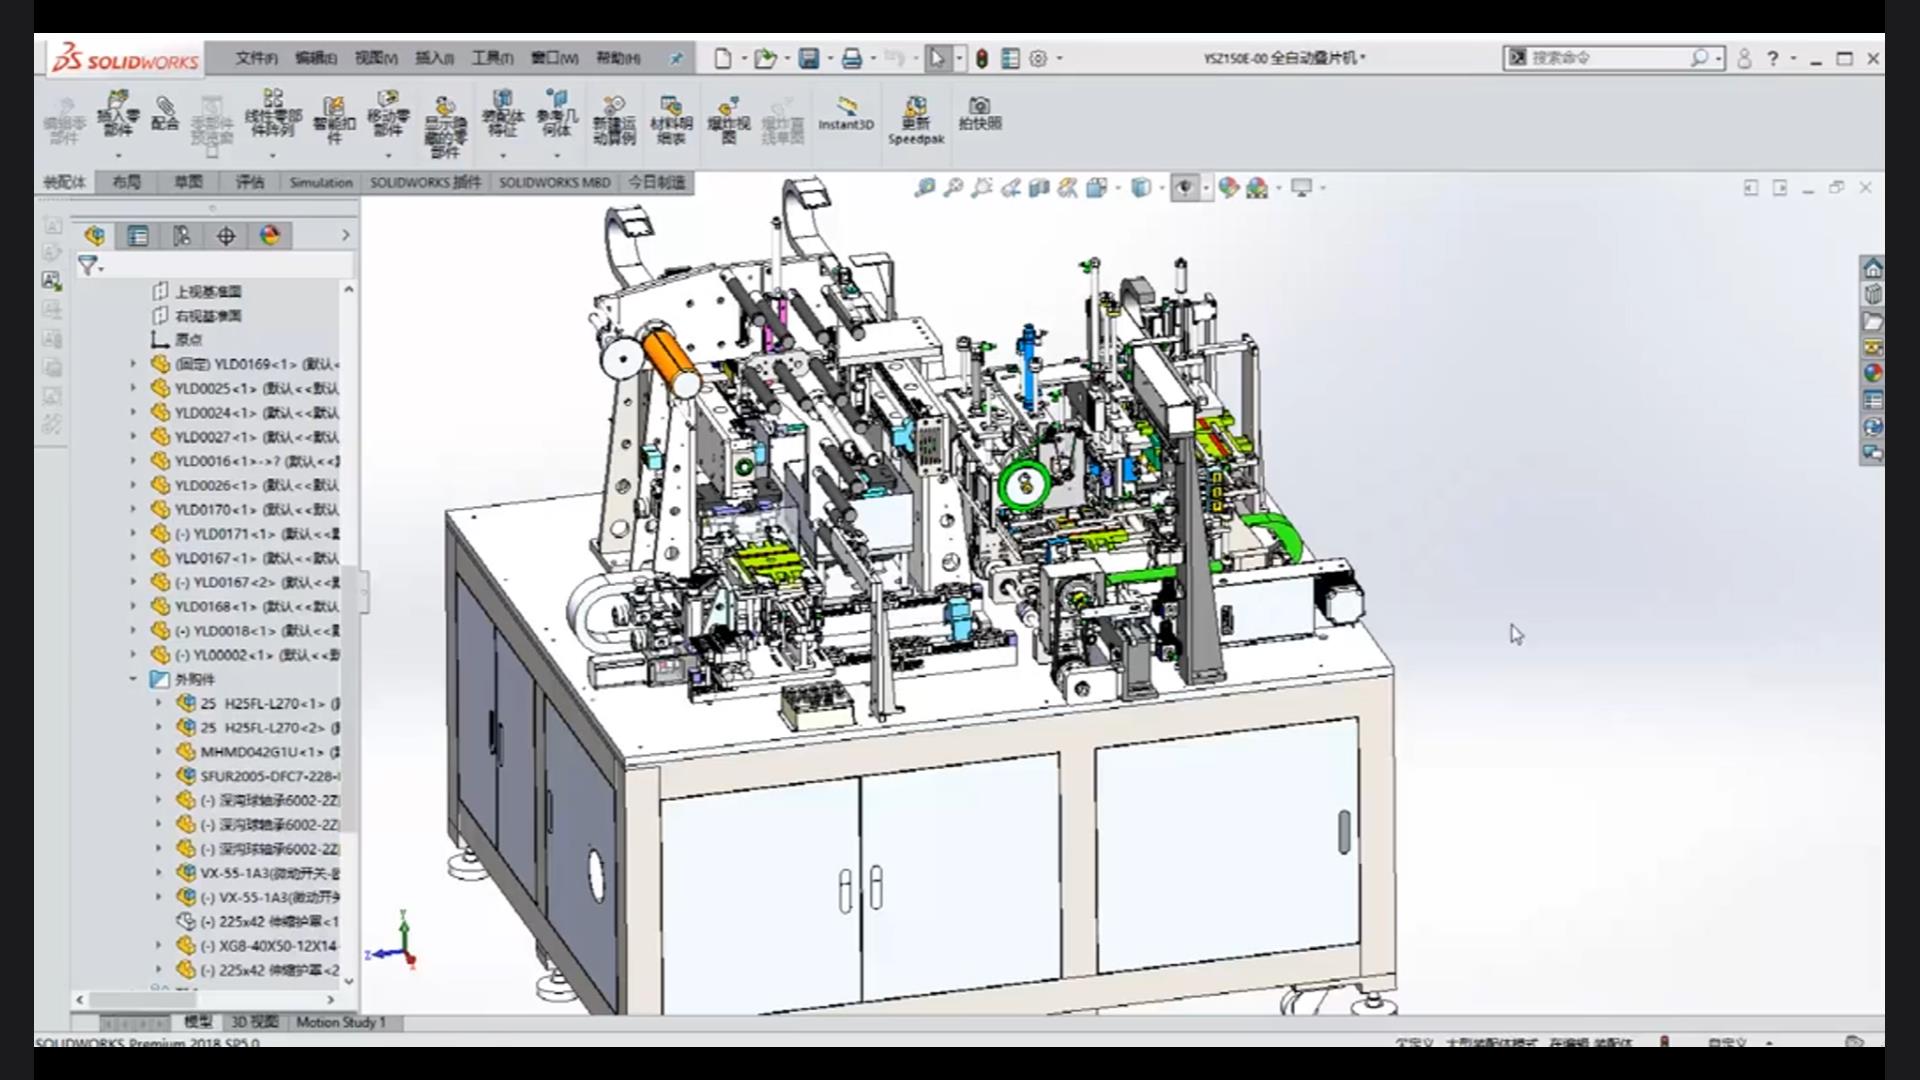Open the DisplayManager color ball panel tab
Screen dimensions: 1920x1080
[x=270, y=235]
